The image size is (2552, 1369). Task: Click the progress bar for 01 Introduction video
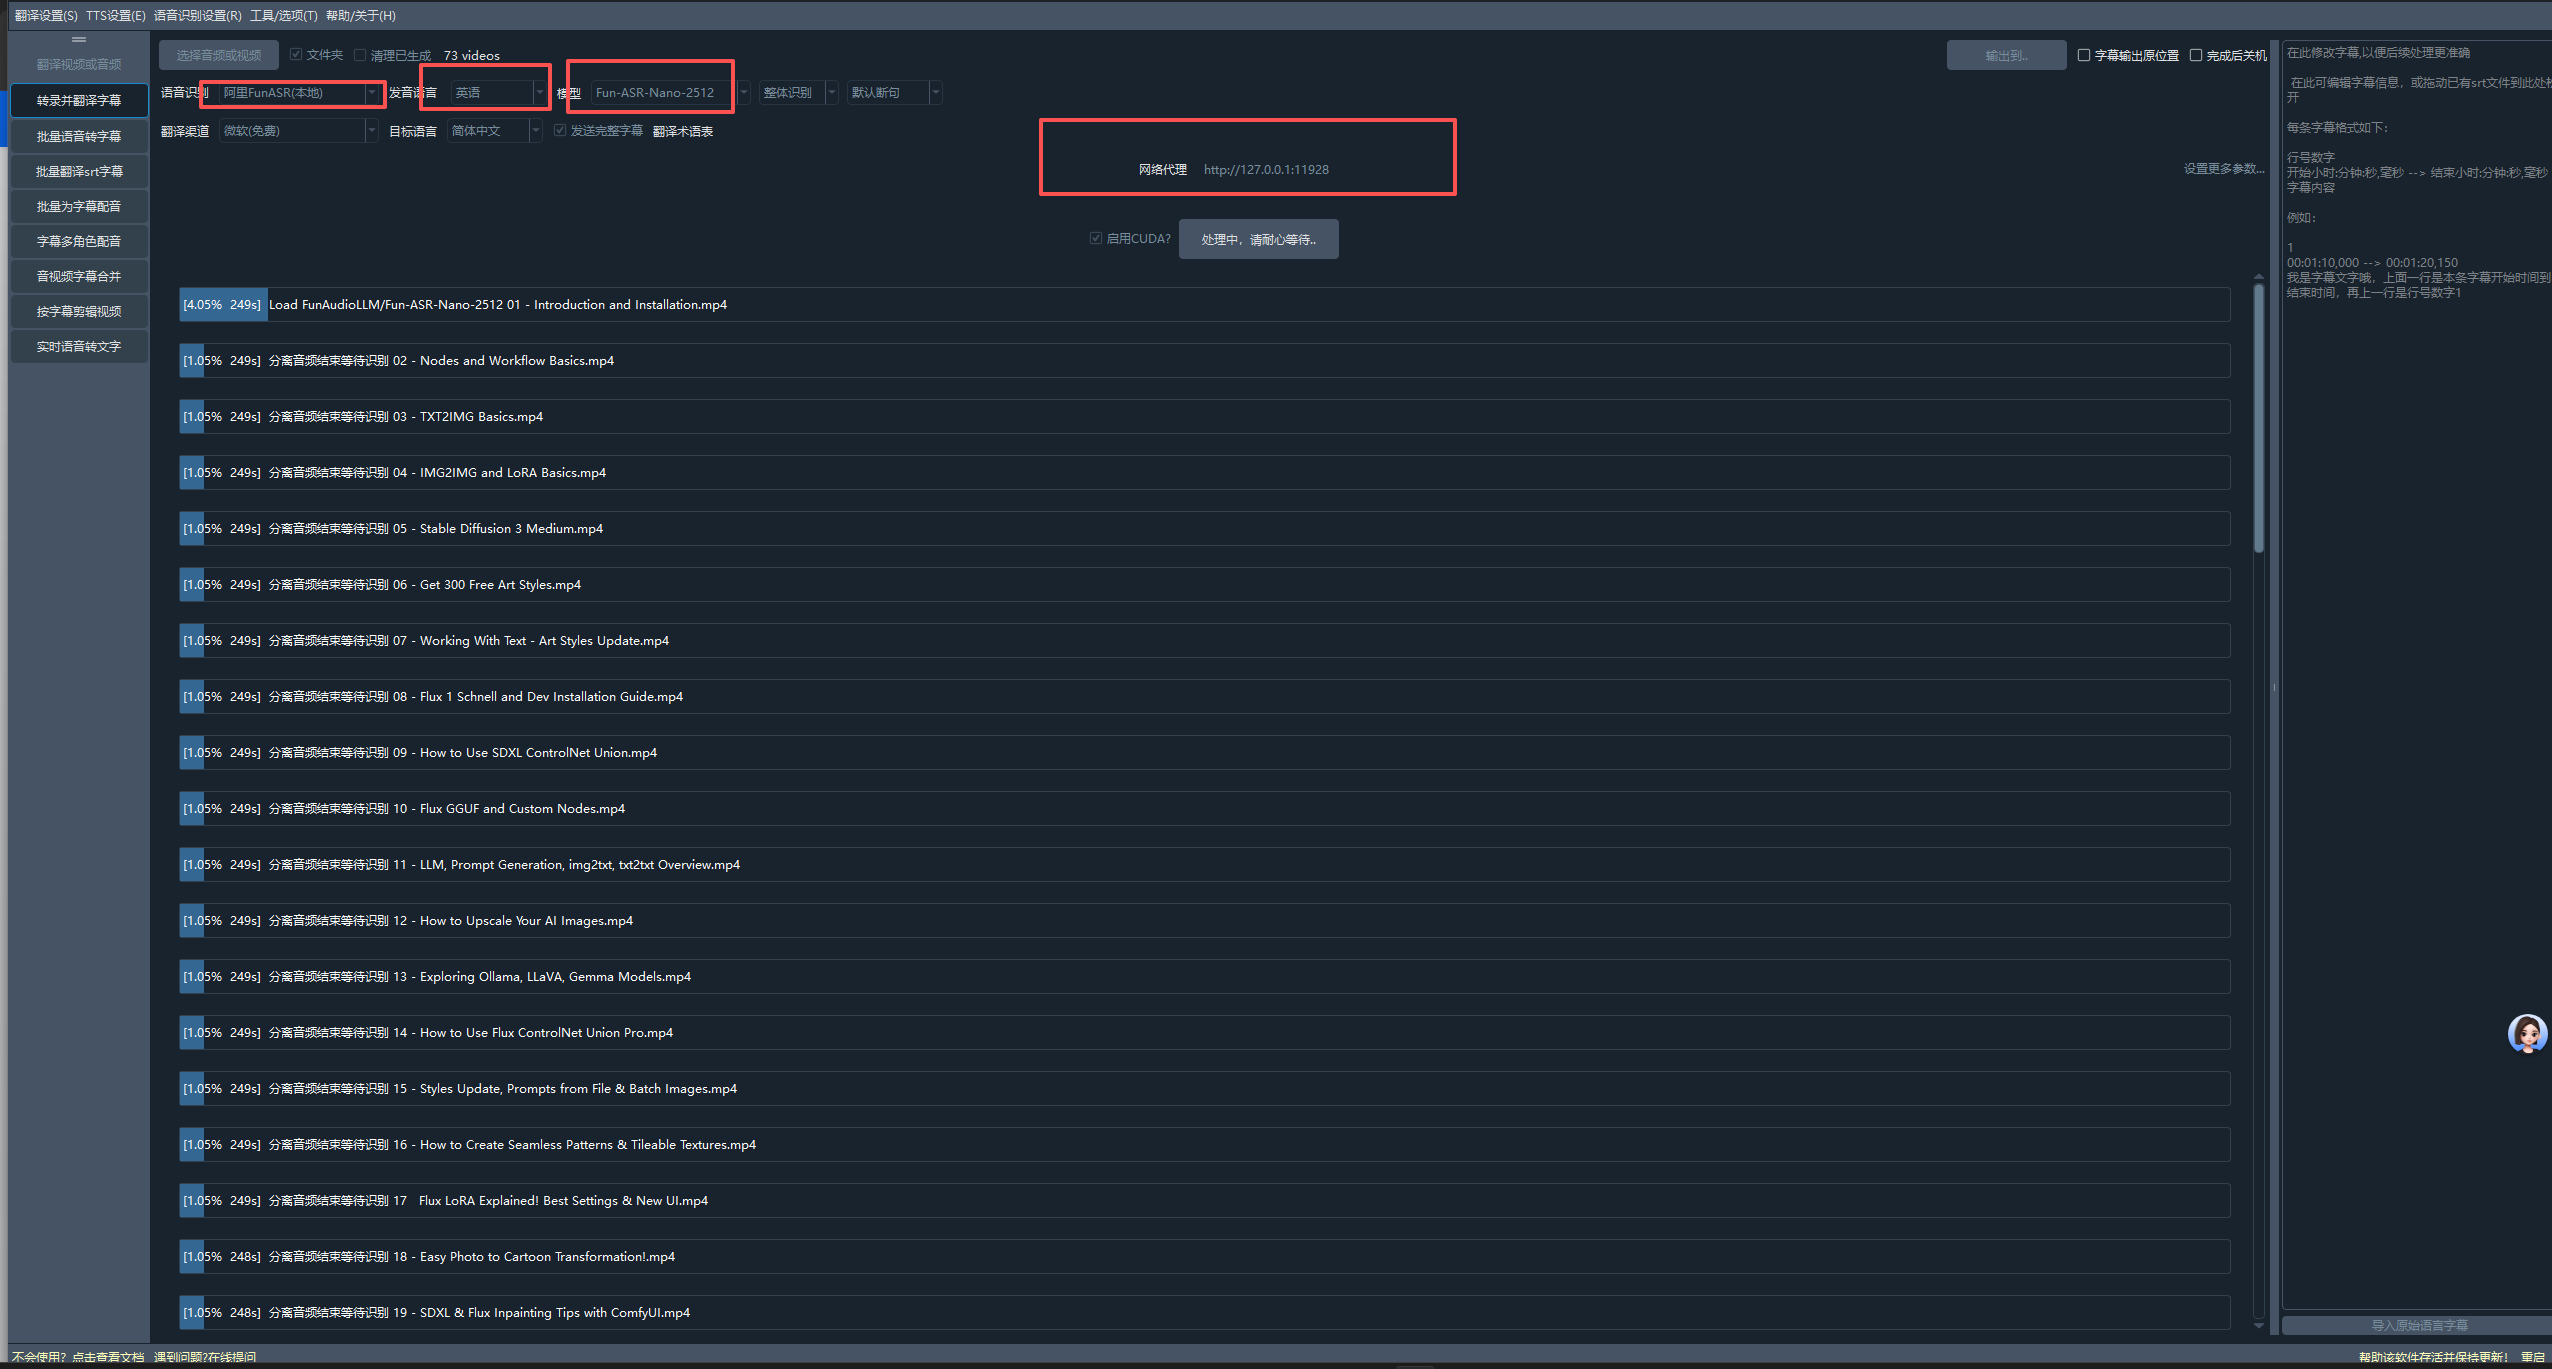[1204, 305]
